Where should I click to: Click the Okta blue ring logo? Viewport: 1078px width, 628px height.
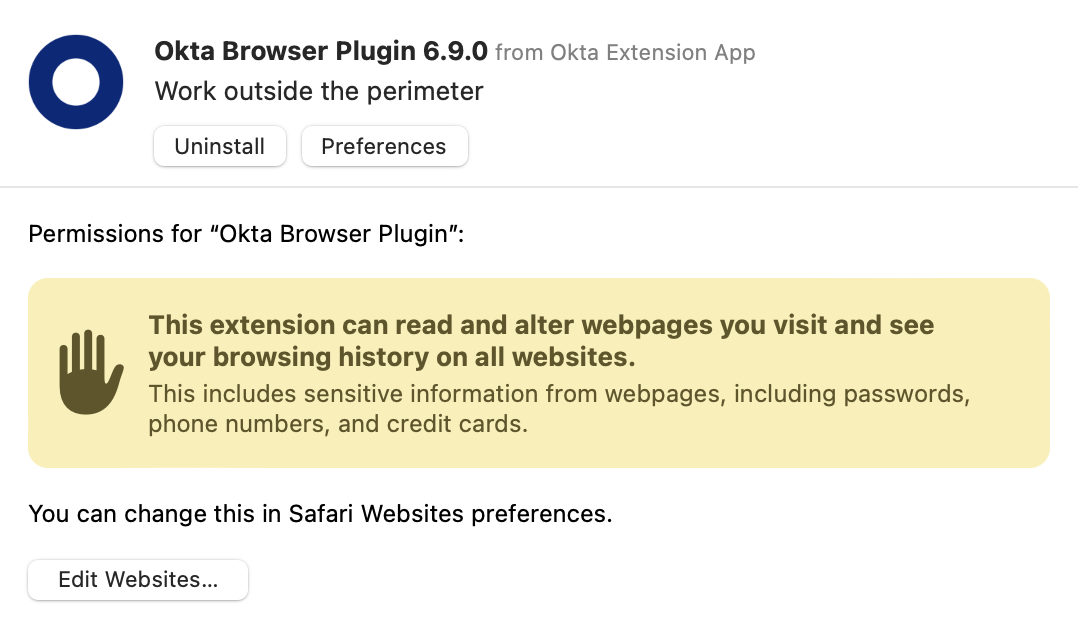76,82
